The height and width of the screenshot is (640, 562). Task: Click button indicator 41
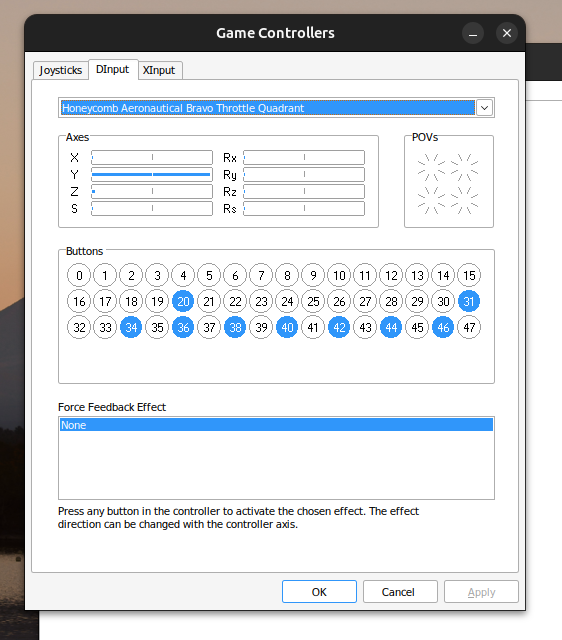click(x=313, y=327)
